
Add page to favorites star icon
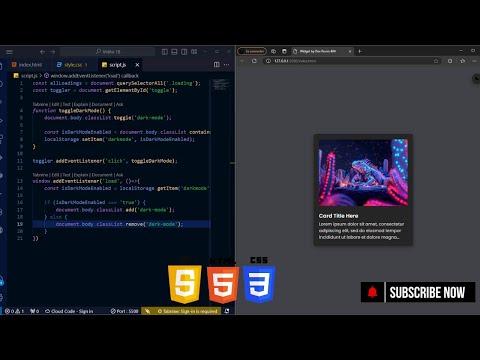436,61
